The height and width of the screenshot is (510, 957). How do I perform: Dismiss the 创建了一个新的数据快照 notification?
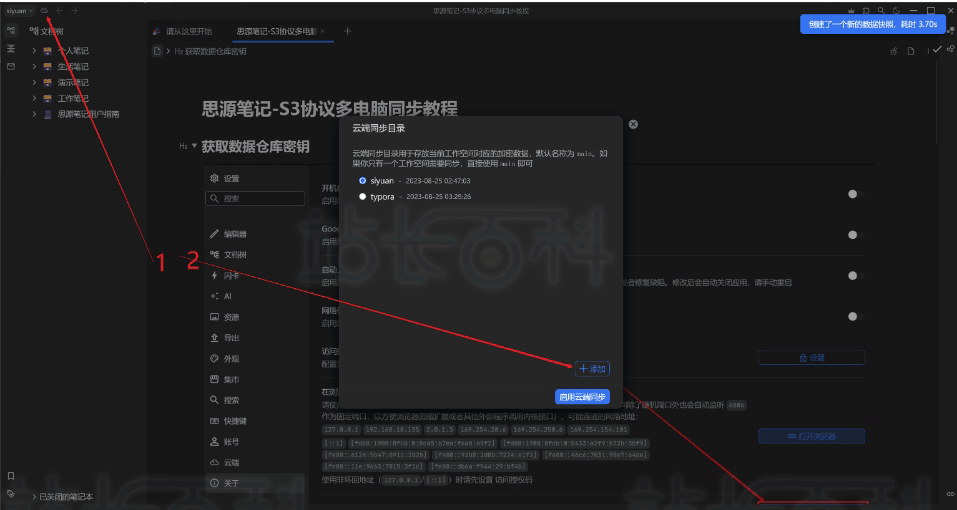click(873, 24)
